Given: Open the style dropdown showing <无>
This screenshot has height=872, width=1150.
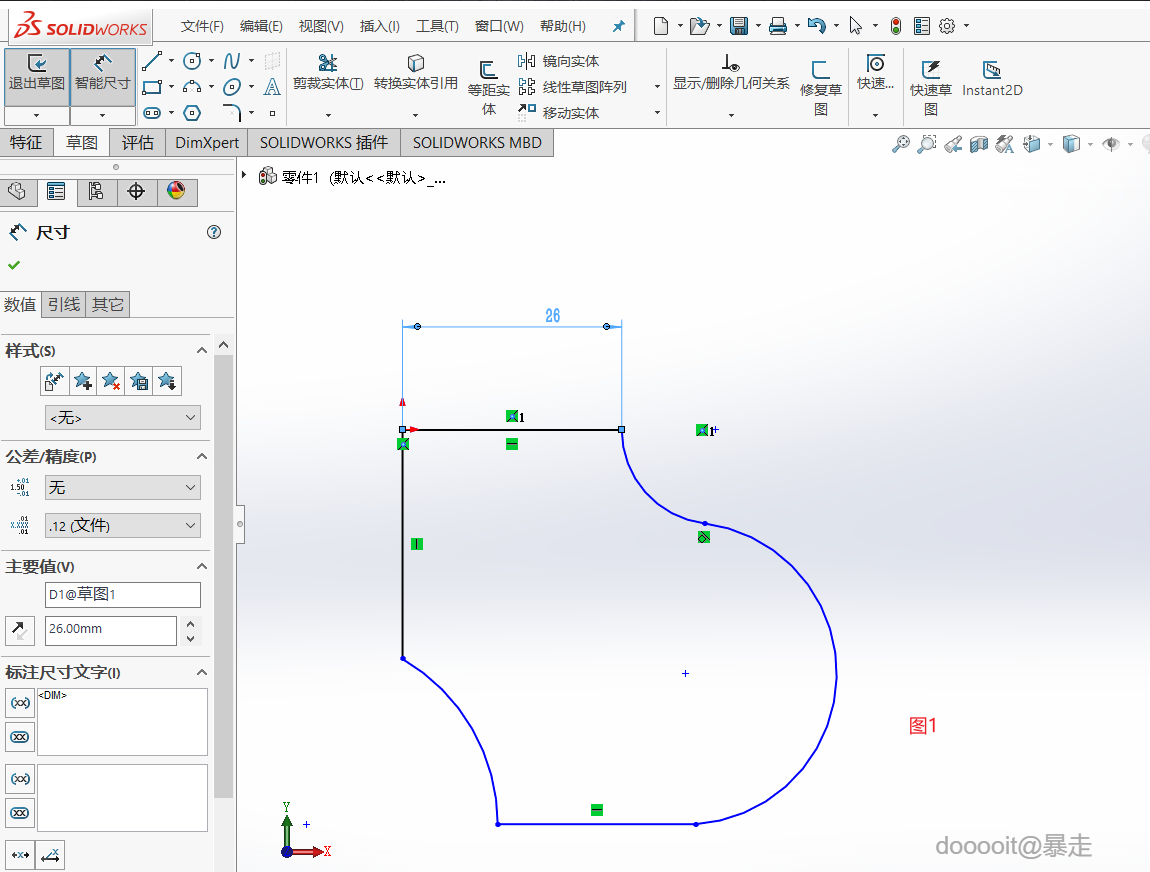Looking at the screenshot, I should pyautogui.click(x=123, y=418).
